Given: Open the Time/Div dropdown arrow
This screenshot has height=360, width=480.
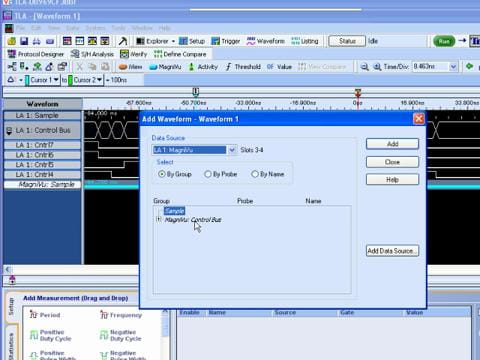Looking at the screenshot, I should click(453, 67).
